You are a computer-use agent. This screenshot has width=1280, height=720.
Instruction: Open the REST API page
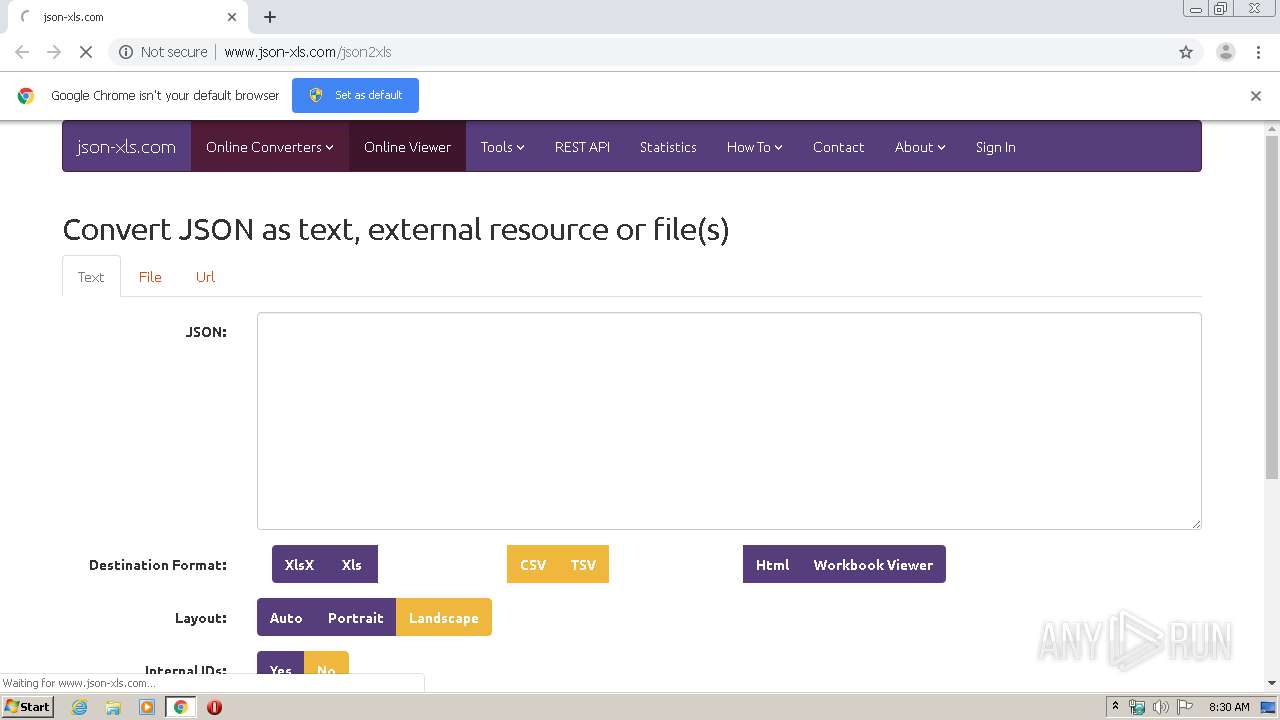tap(582, 147)
